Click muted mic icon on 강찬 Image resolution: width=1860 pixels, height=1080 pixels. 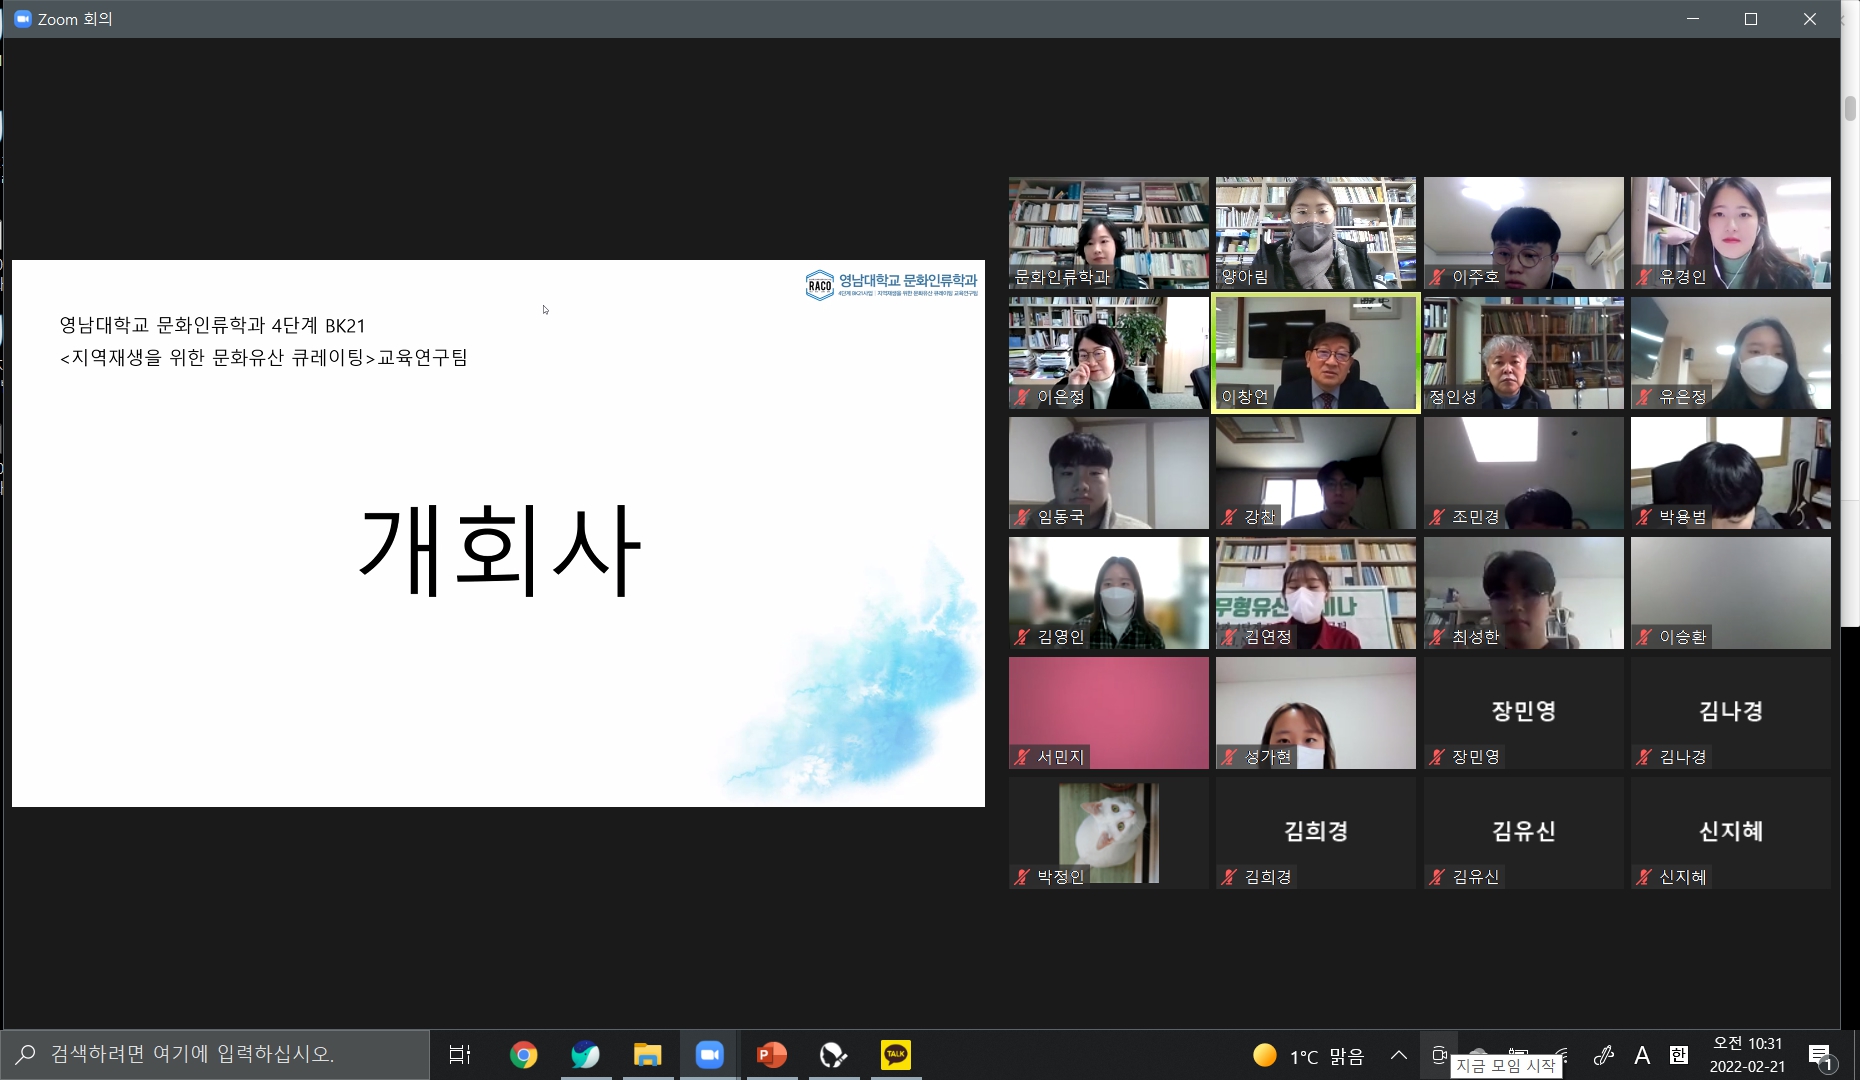pos(1229,517)
